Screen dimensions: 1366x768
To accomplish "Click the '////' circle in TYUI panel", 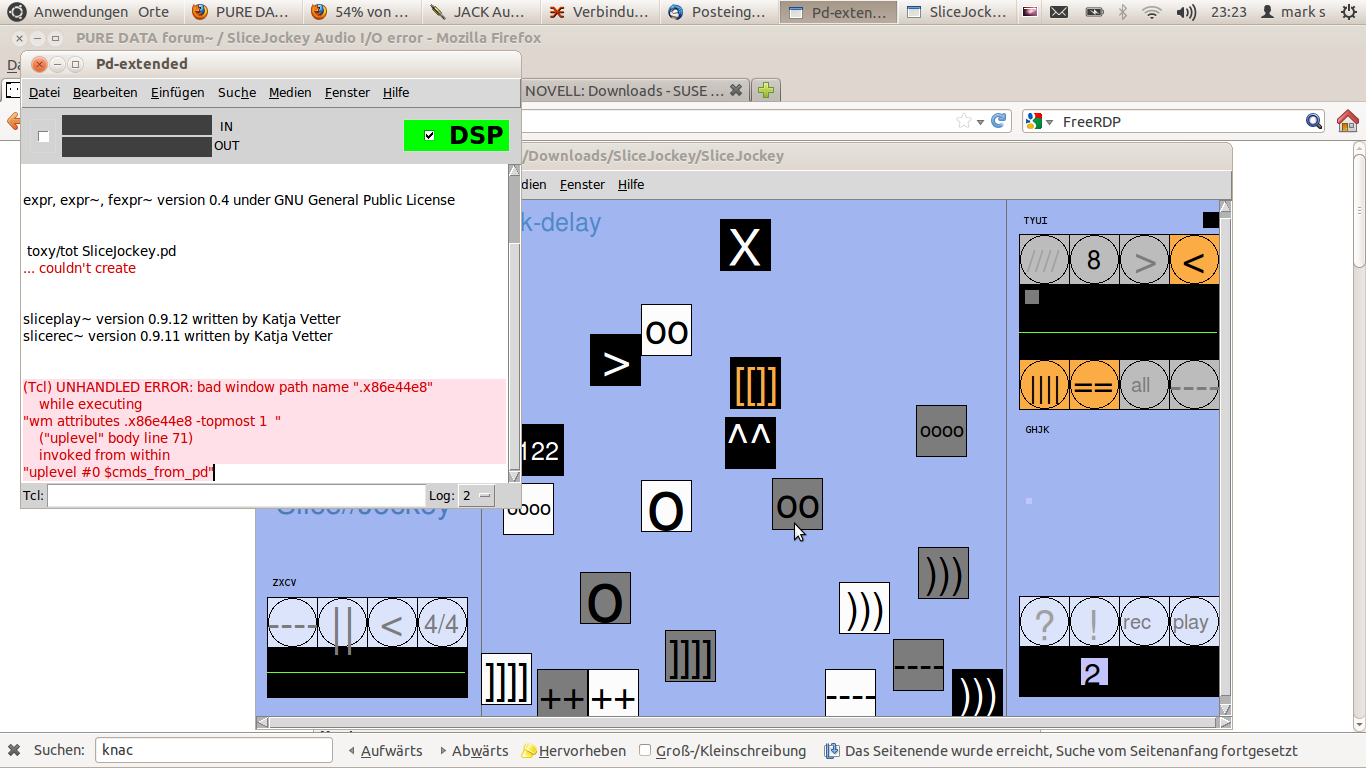I will [x=1044, y=260].
